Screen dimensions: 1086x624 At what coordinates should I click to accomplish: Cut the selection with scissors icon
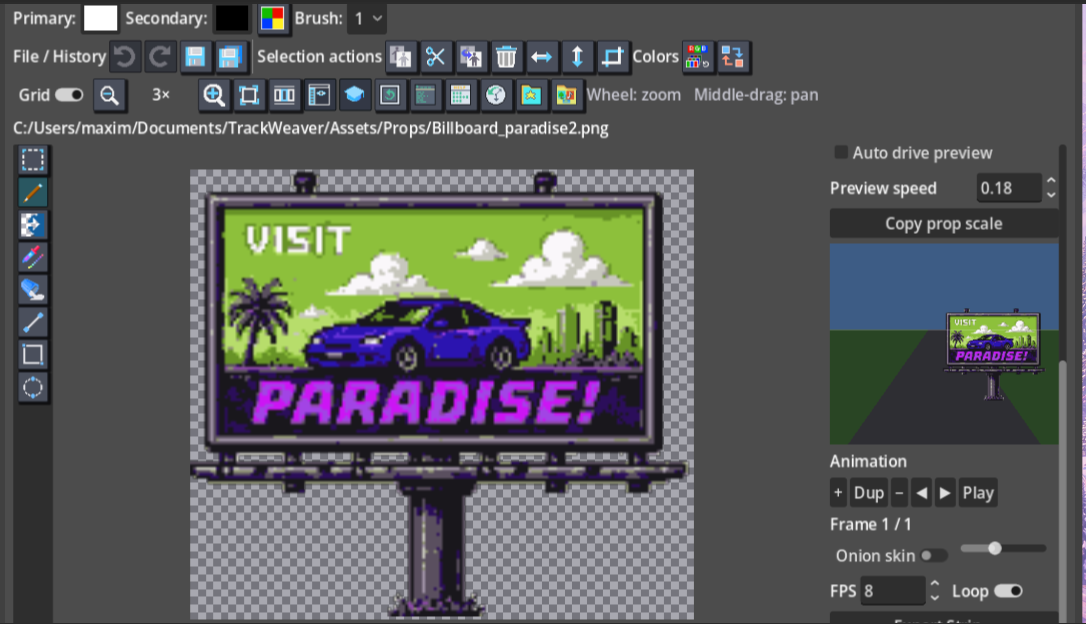[436, 57]
